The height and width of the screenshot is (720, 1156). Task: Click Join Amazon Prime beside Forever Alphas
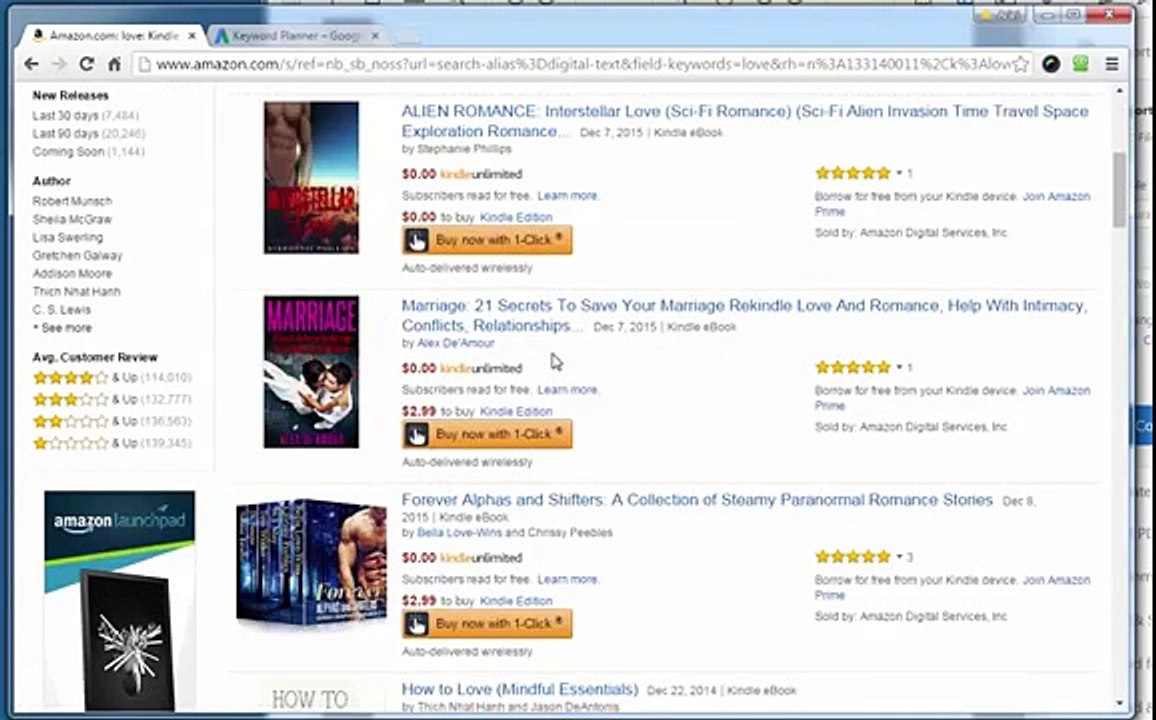(1056, 580)
